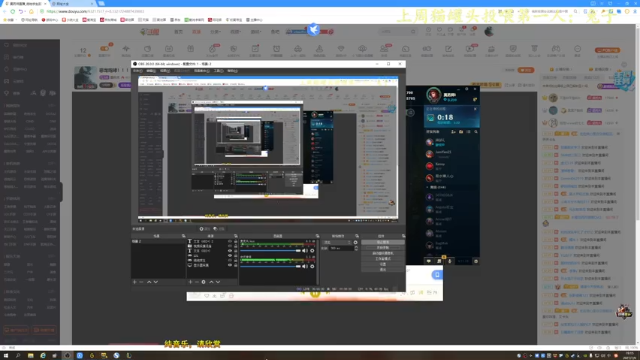Toggle visibility eye of first text source
The image size is (640, 360).
[x=230, y=242]
